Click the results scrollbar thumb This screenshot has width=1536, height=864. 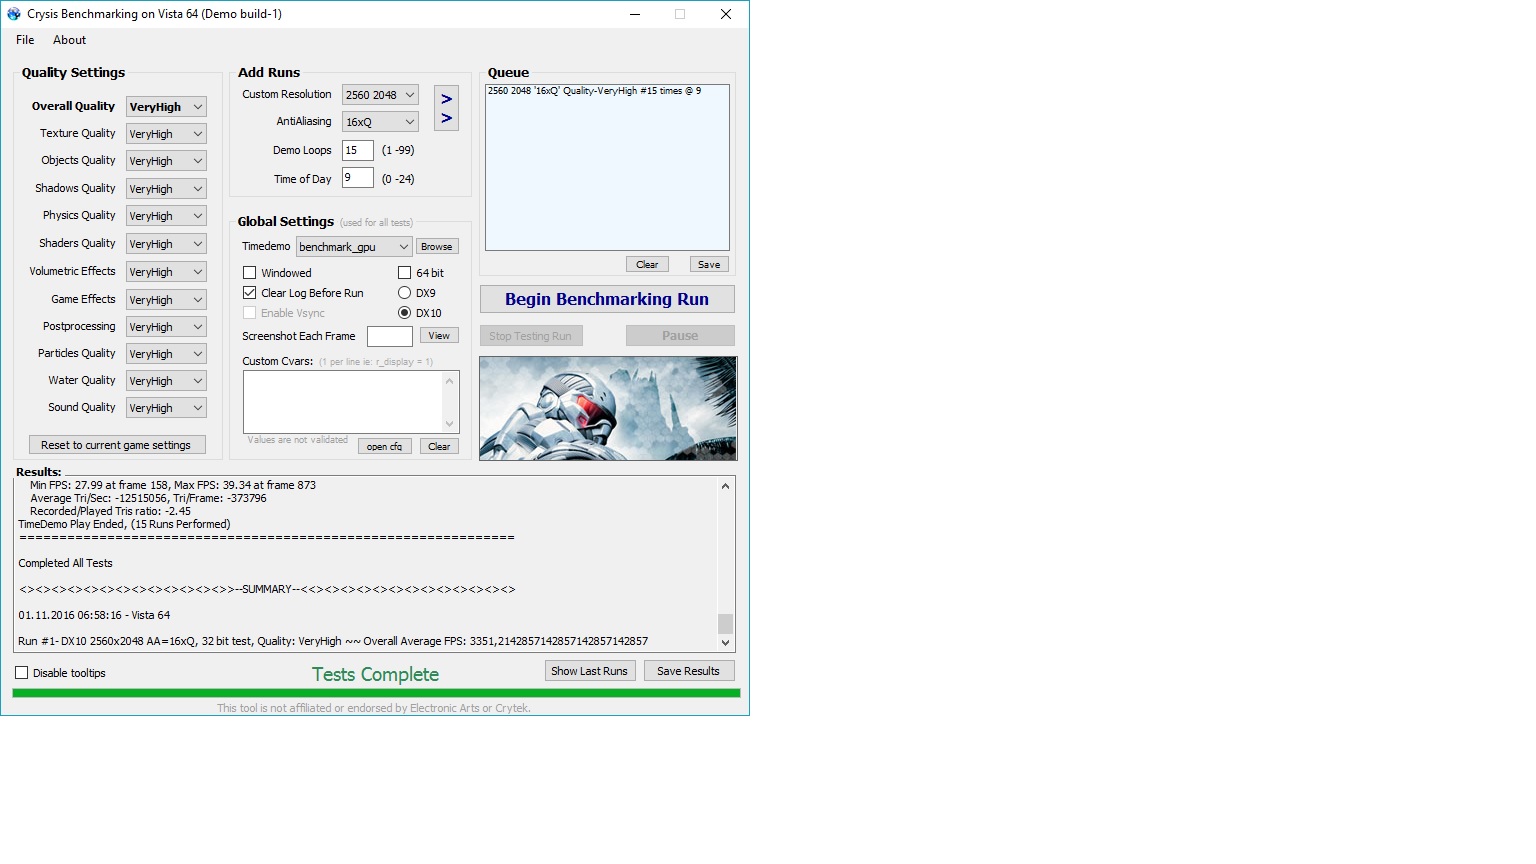coord(726,624)
